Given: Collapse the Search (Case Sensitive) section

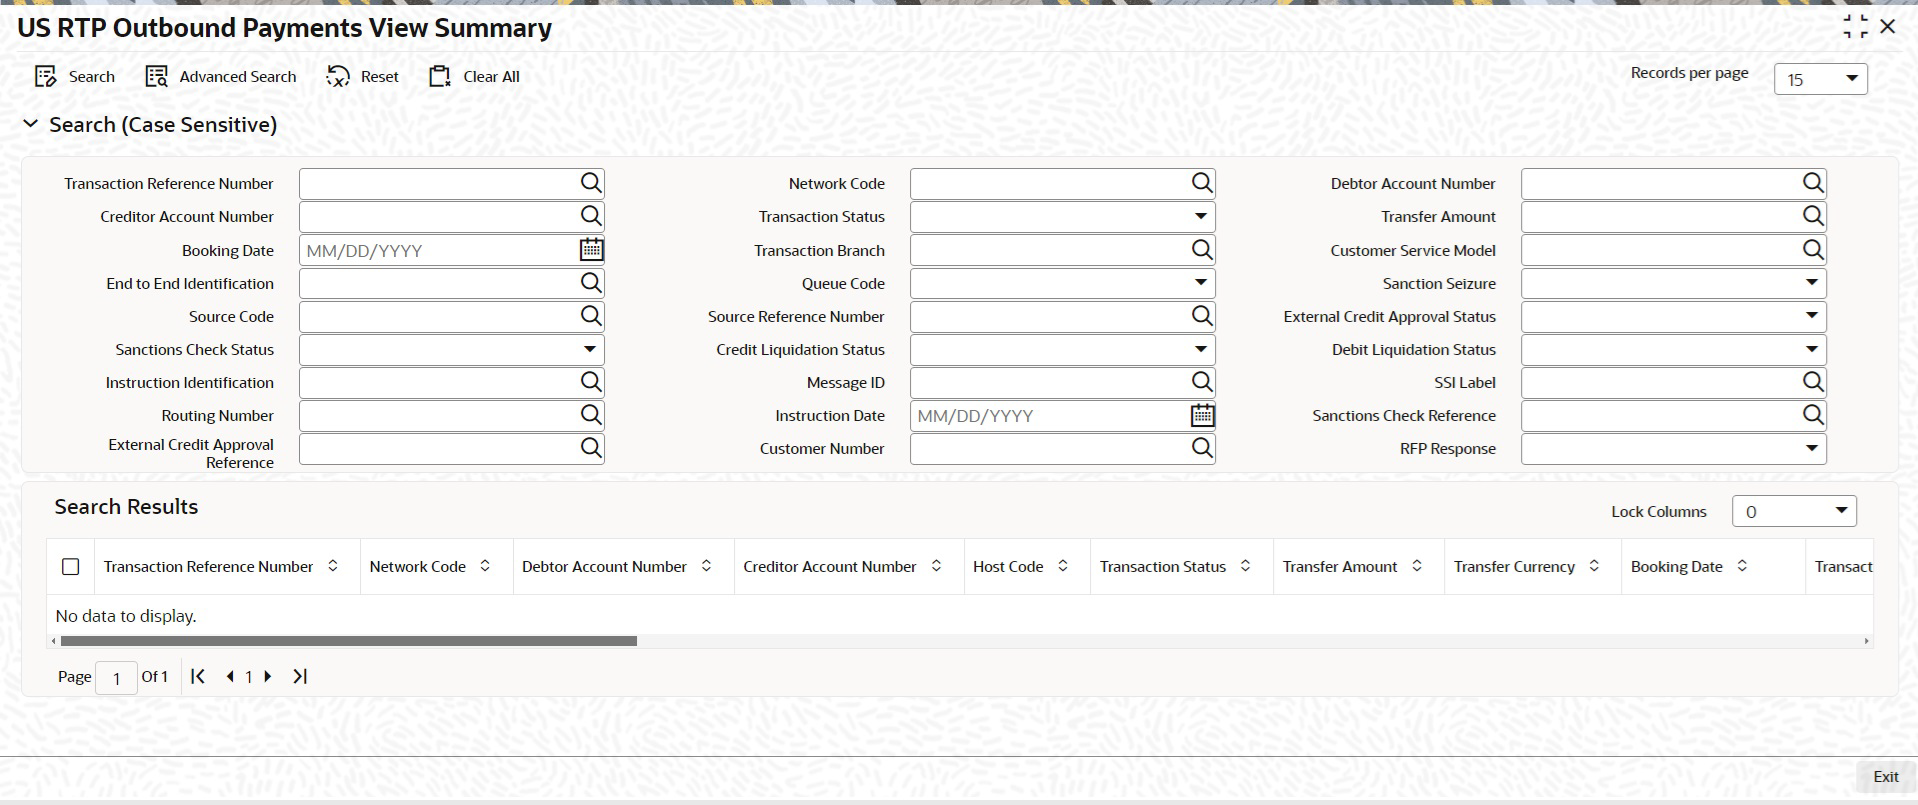Looking at the screenshot, I should (31, 124).
